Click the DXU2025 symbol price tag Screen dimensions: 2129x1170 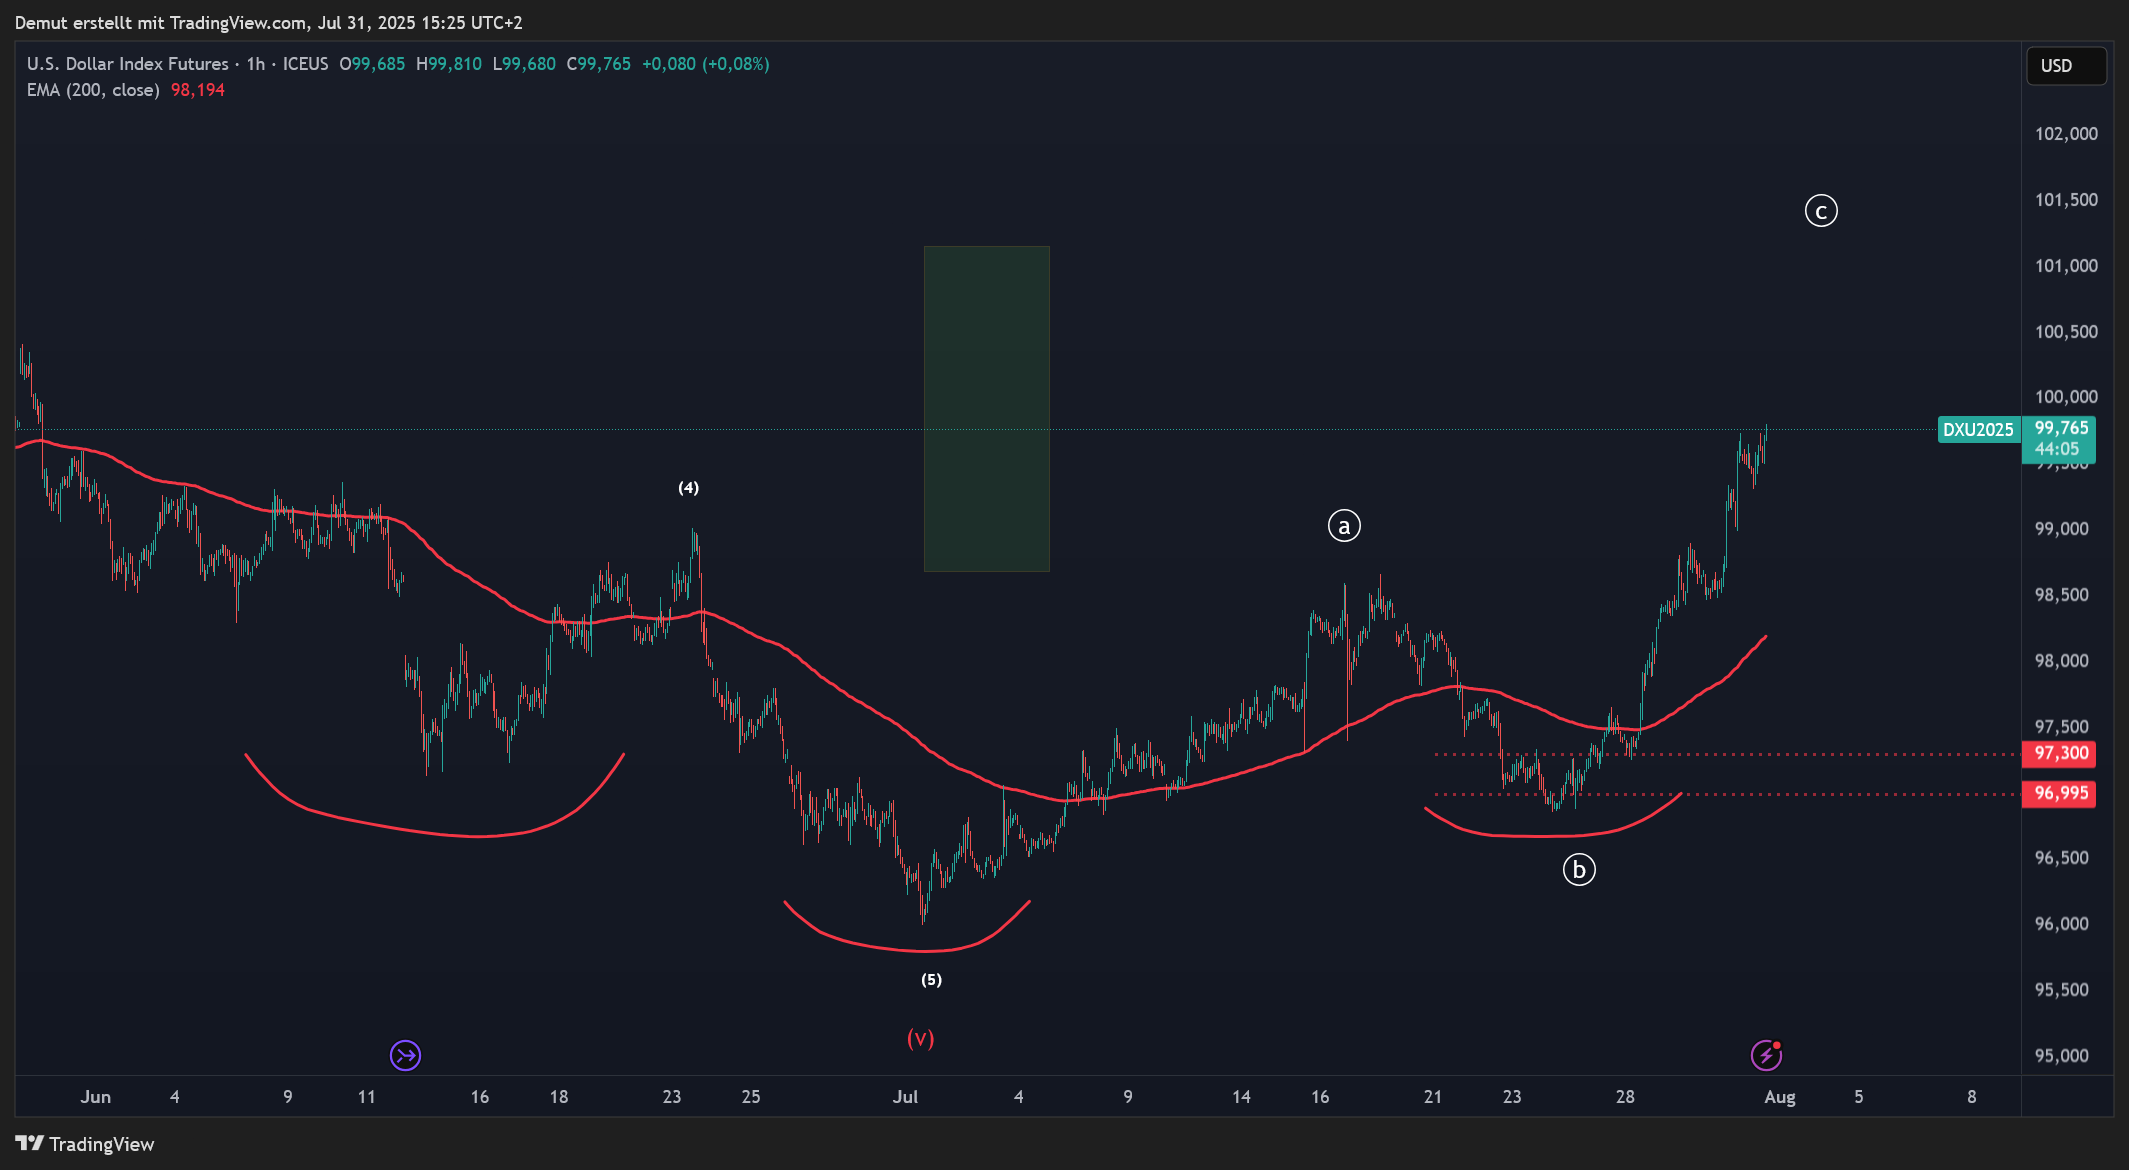[x=1977, y=430]
